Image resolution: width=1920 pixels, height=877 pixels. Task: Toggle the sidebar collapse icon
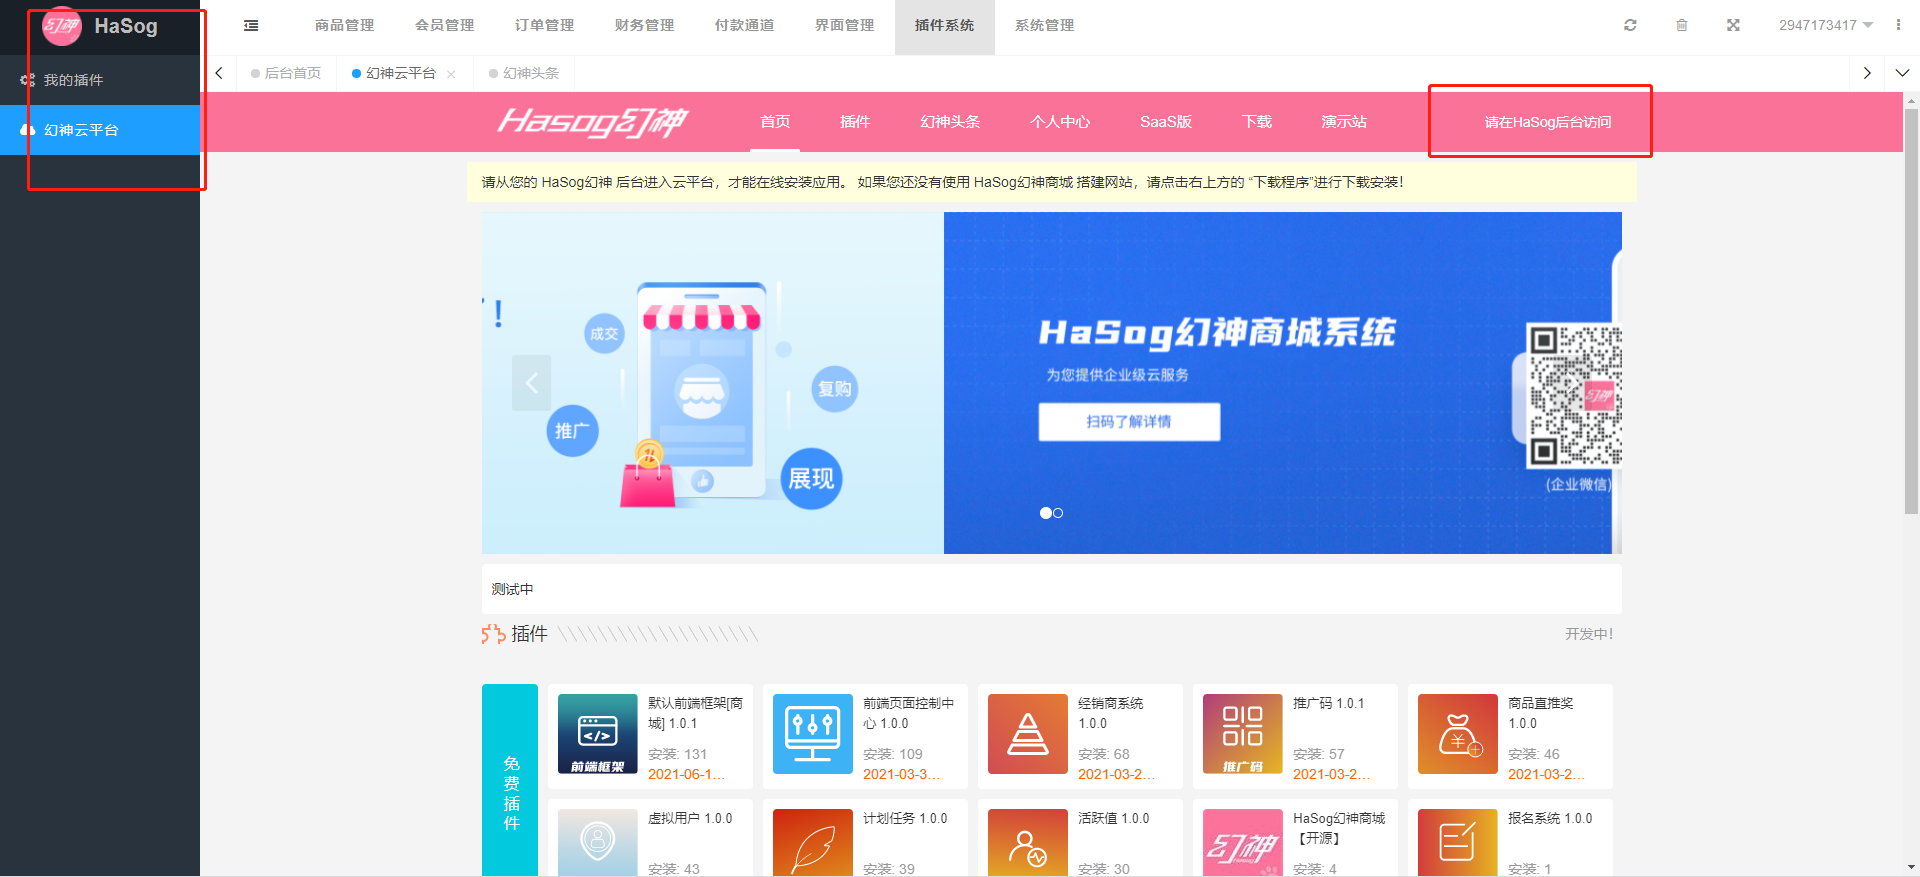[251, 26]
